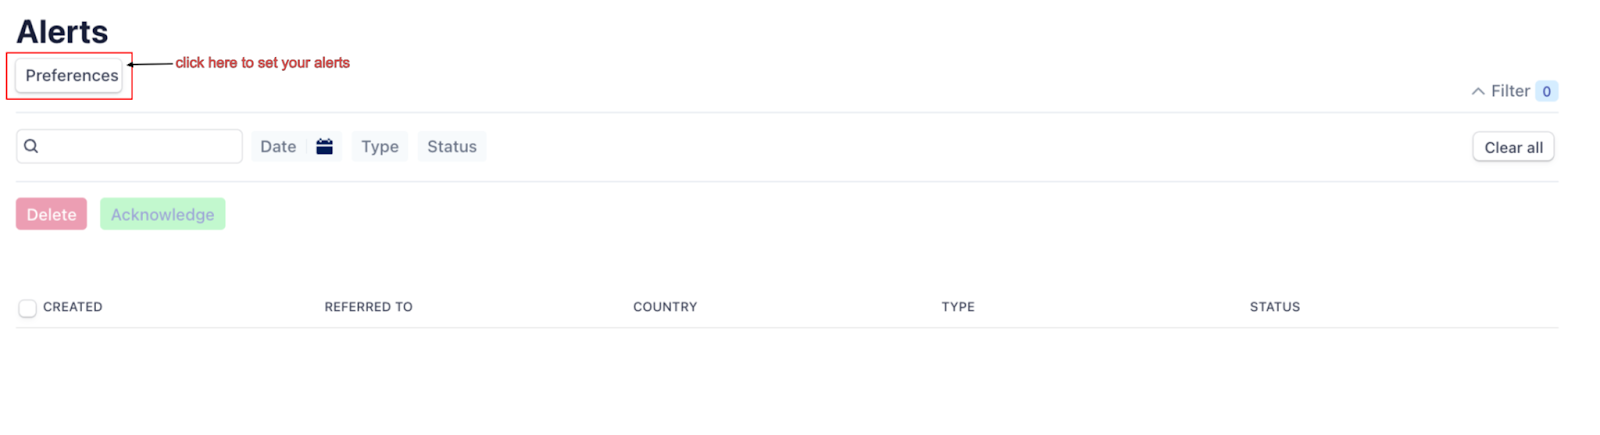Click the Filter count badge
This screenshot has width=1600, height=435.
(x=1546, y=91)
